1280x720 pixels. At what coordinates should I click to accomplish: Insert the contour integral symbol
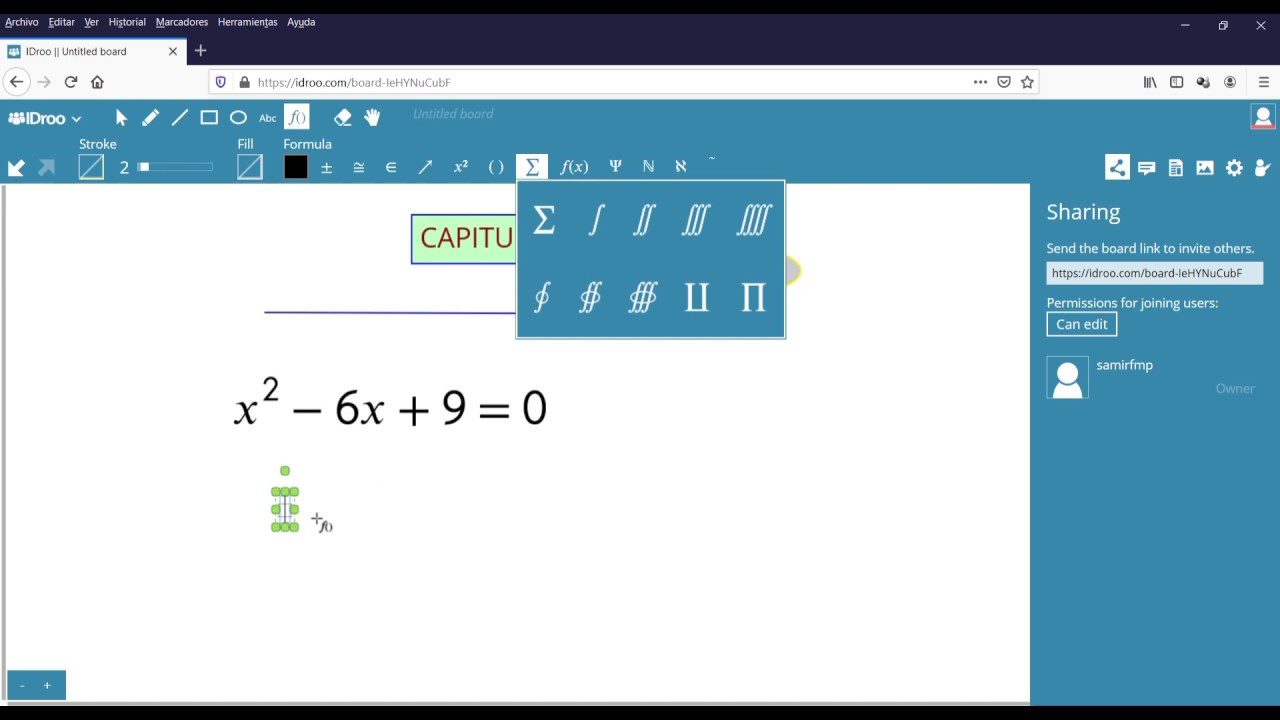pos(542,297)
